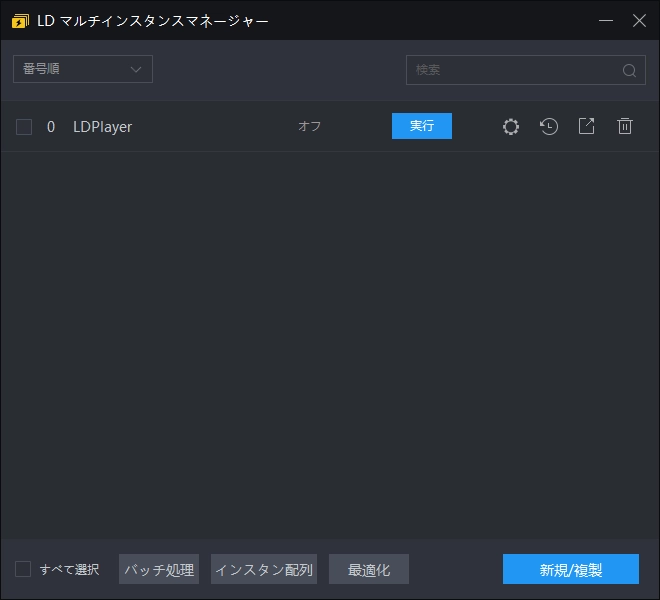
Task: Check the LDPlayer row checkbox
Action: [24, 126]
